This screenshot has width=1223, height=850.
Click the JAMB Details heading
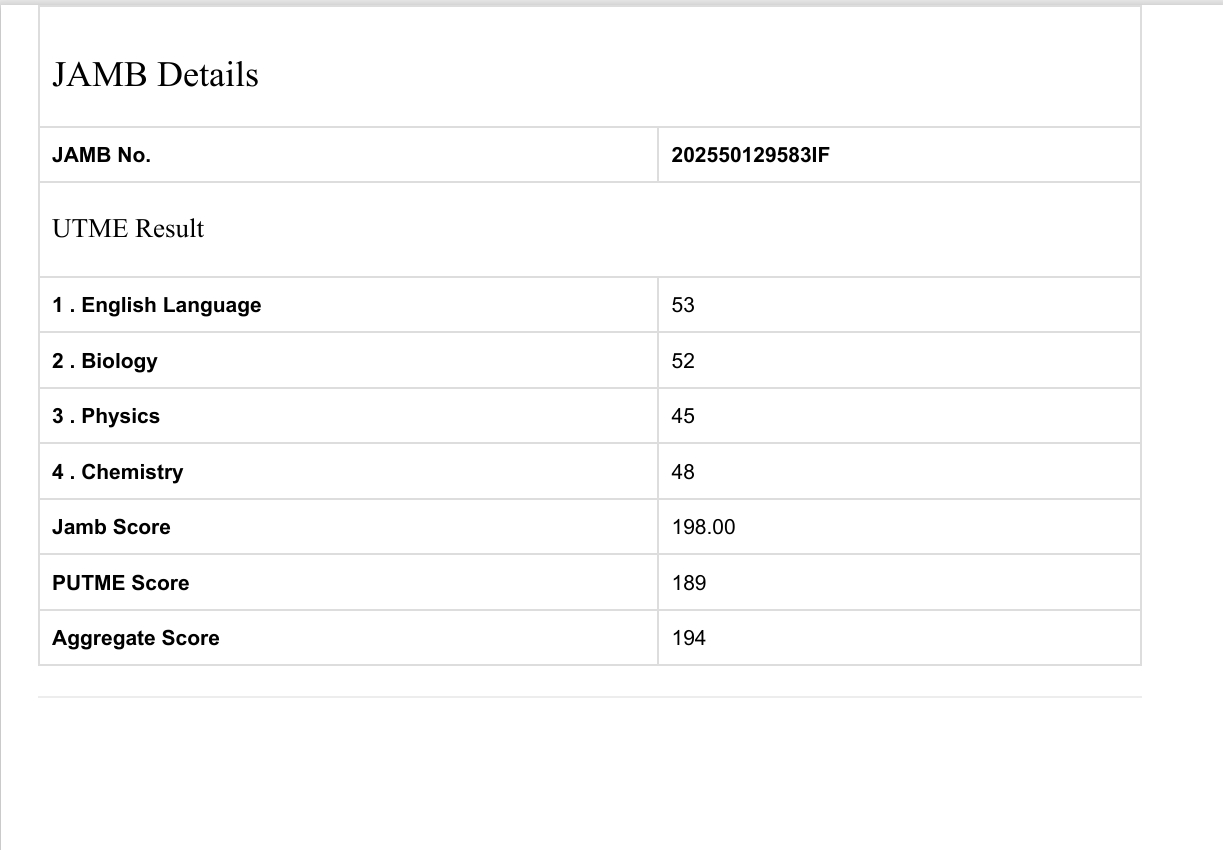point(155,75)
